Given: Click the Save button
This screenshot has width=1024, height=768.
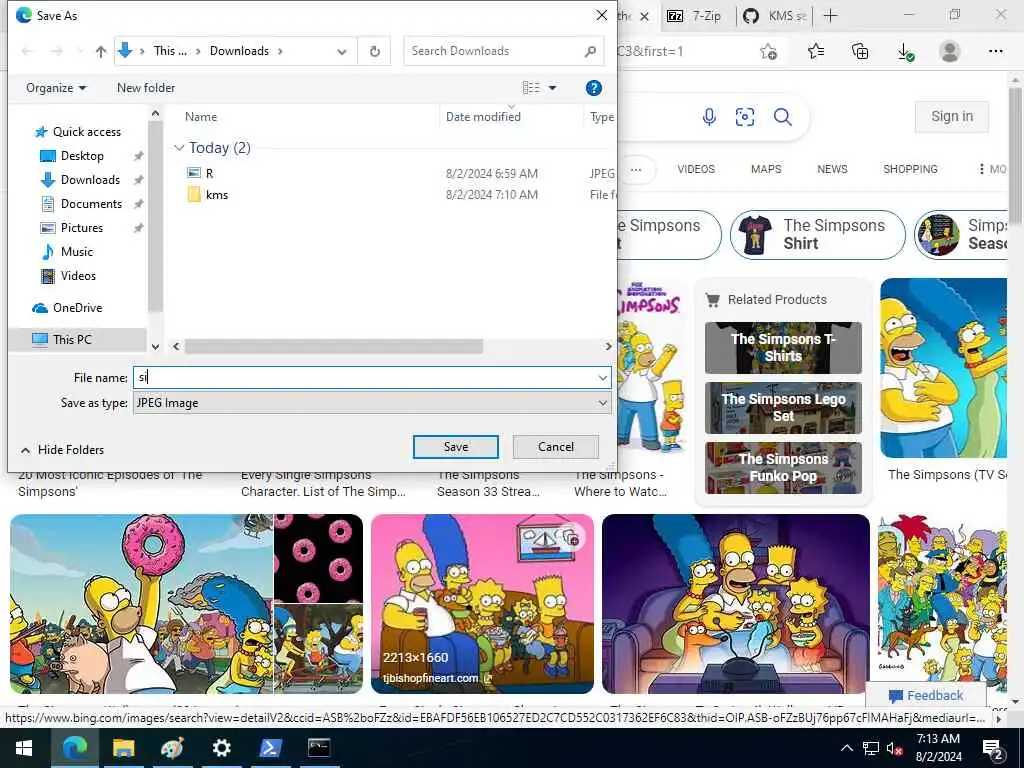Looking at the screenshot, I should (x=456, y=447).
